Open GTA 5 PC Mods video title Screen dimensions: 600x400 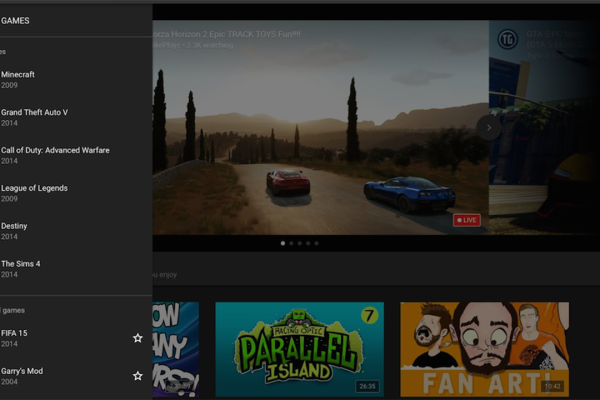[x=555, y=39]
